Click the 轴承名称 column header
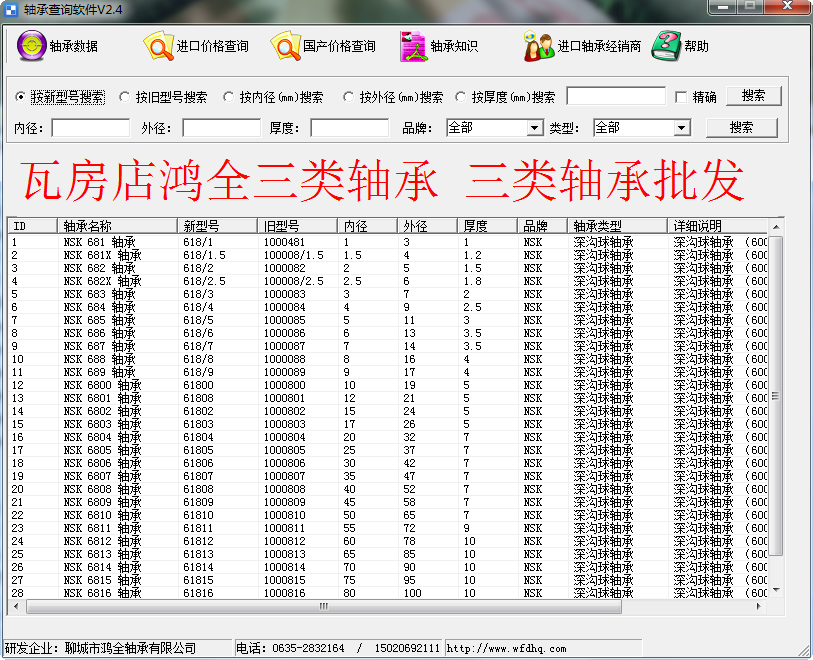 pyautogui.click(x=118, y=226)
